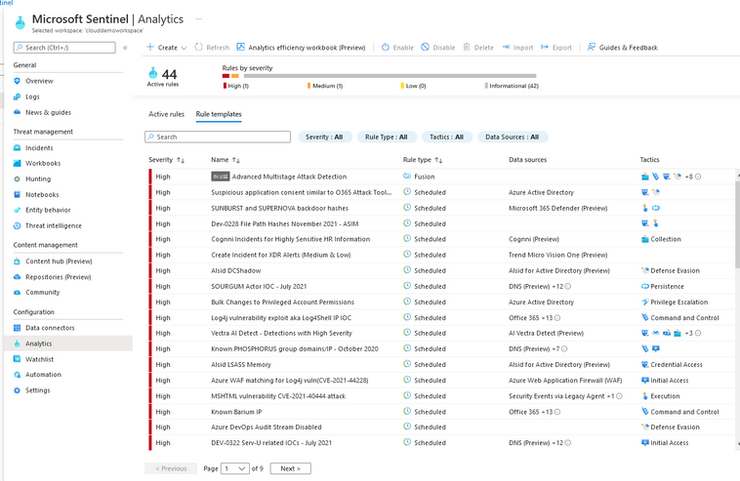Open the Threat intelligence icon
The image size is (740, 481).
pyautogui.click(x=17, y=226)
